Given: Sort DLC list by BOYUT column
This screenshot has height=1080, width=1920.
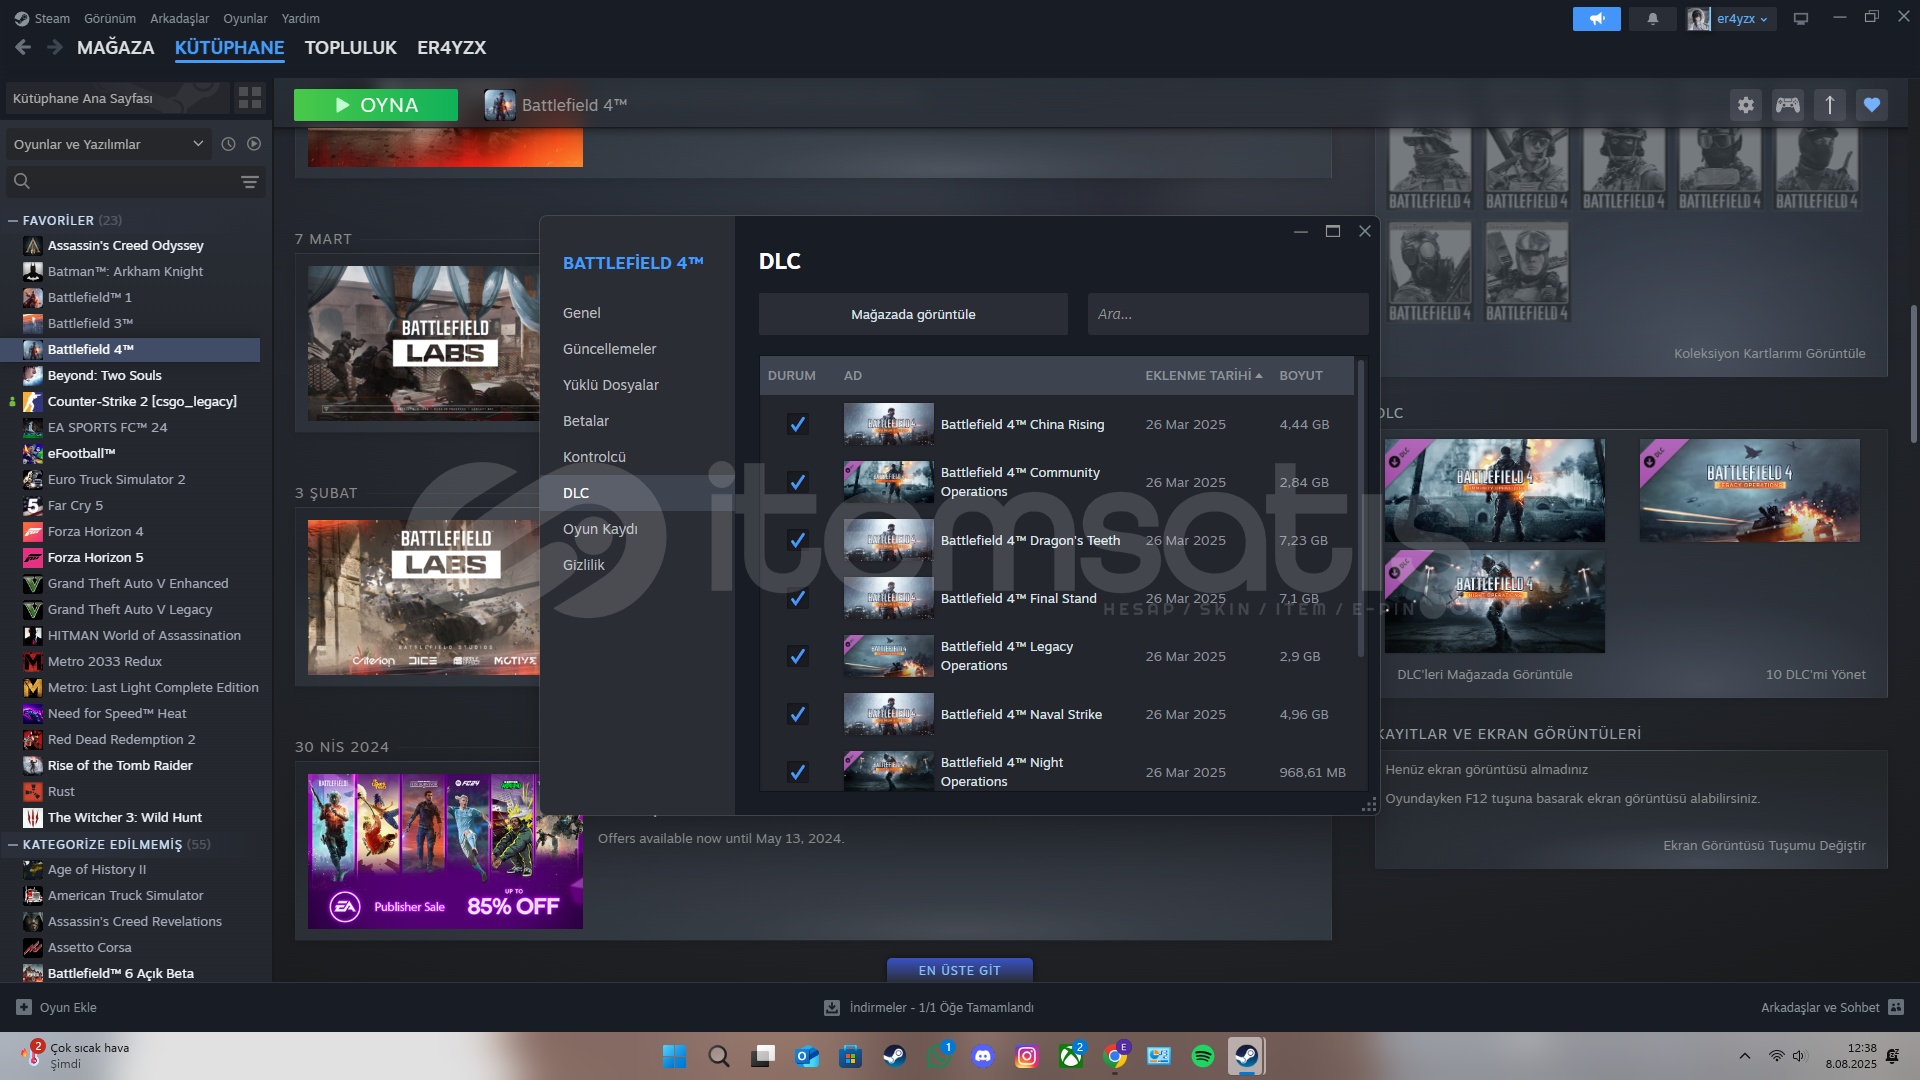Looking at the screenshot, I should 1300,375.
